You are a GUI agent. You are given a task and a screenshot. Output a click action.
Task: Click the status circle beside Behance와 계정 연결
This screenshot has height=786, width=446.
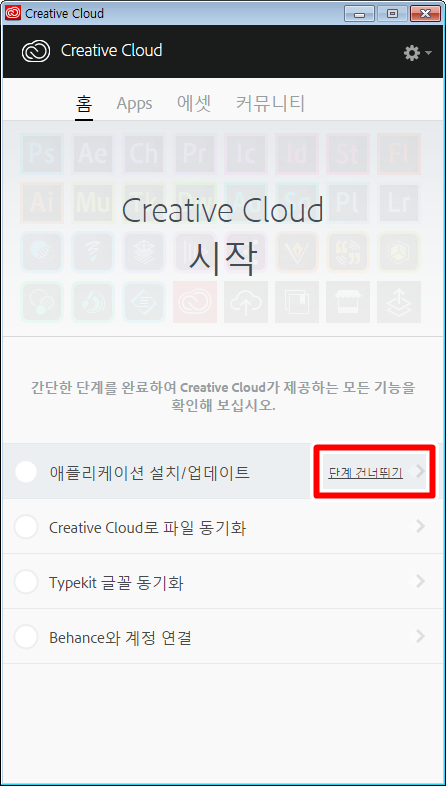26,637
